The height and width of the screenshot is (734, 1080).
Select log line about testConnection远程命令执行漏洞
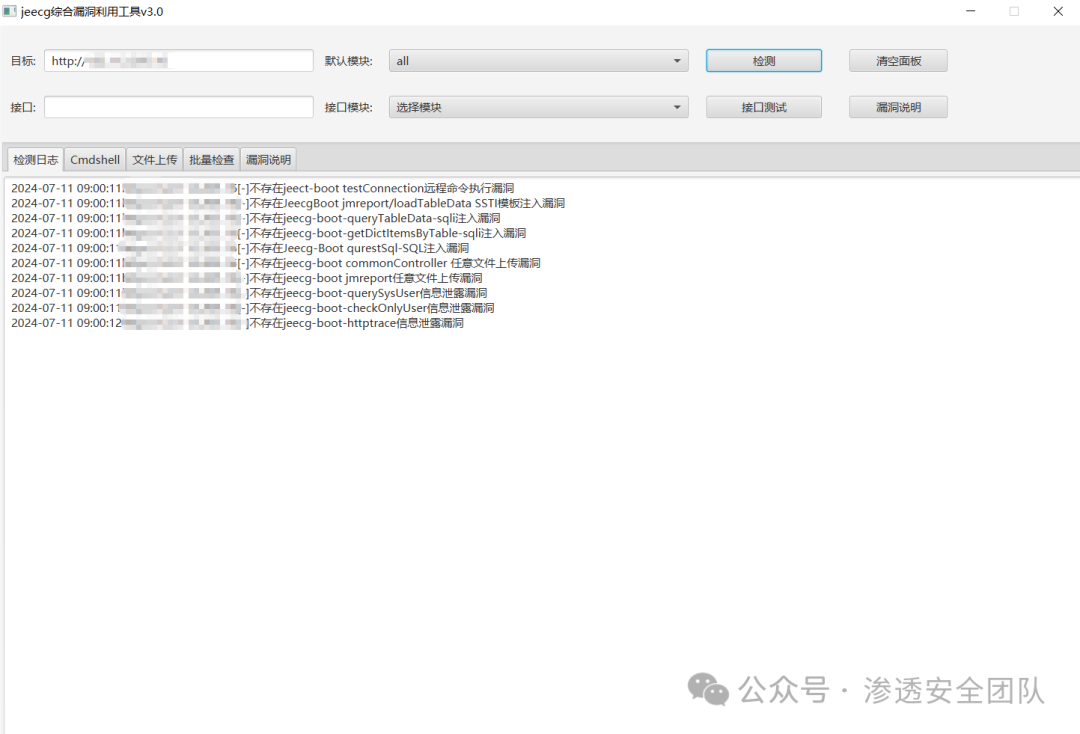(x=262, y=188)
